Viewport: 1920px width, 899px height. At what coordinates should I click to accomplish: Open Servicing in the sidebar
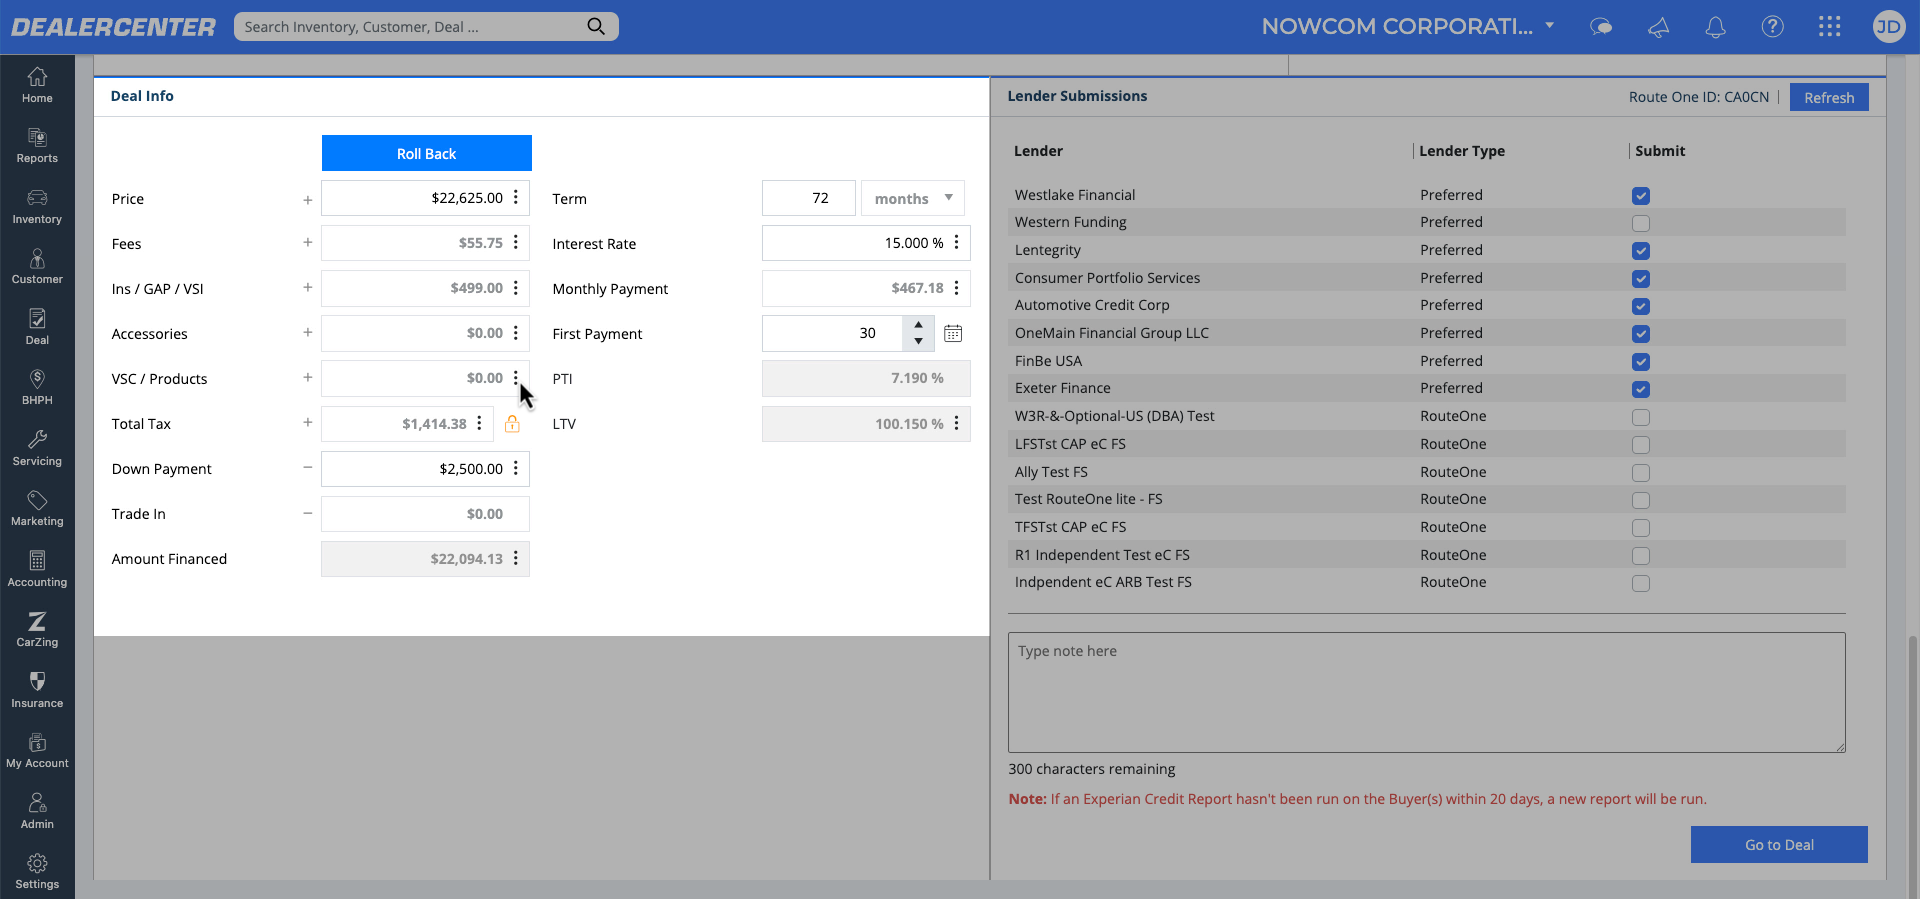point(37,448)
